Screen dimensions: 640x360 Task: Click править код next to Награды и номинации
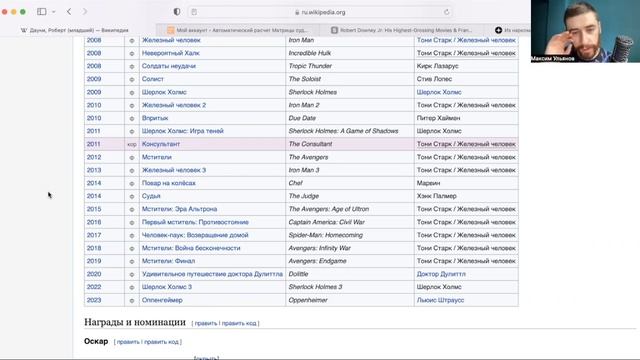tap(239, 323)
